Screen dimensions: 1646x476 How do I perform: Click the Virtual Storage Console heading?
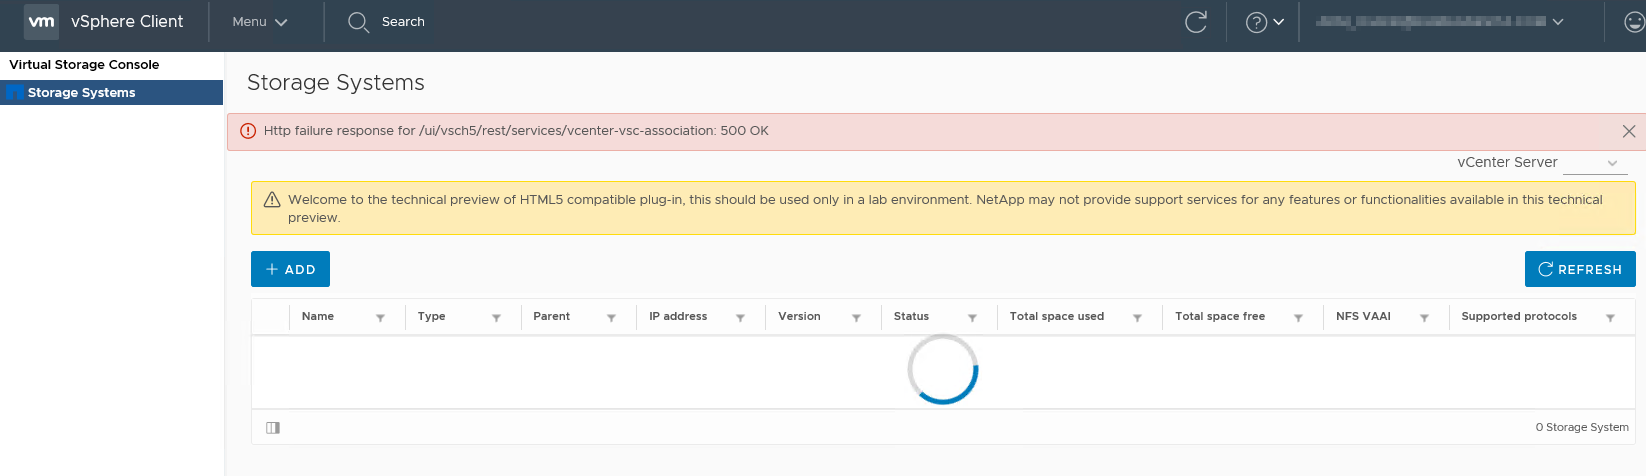[84, 64]
